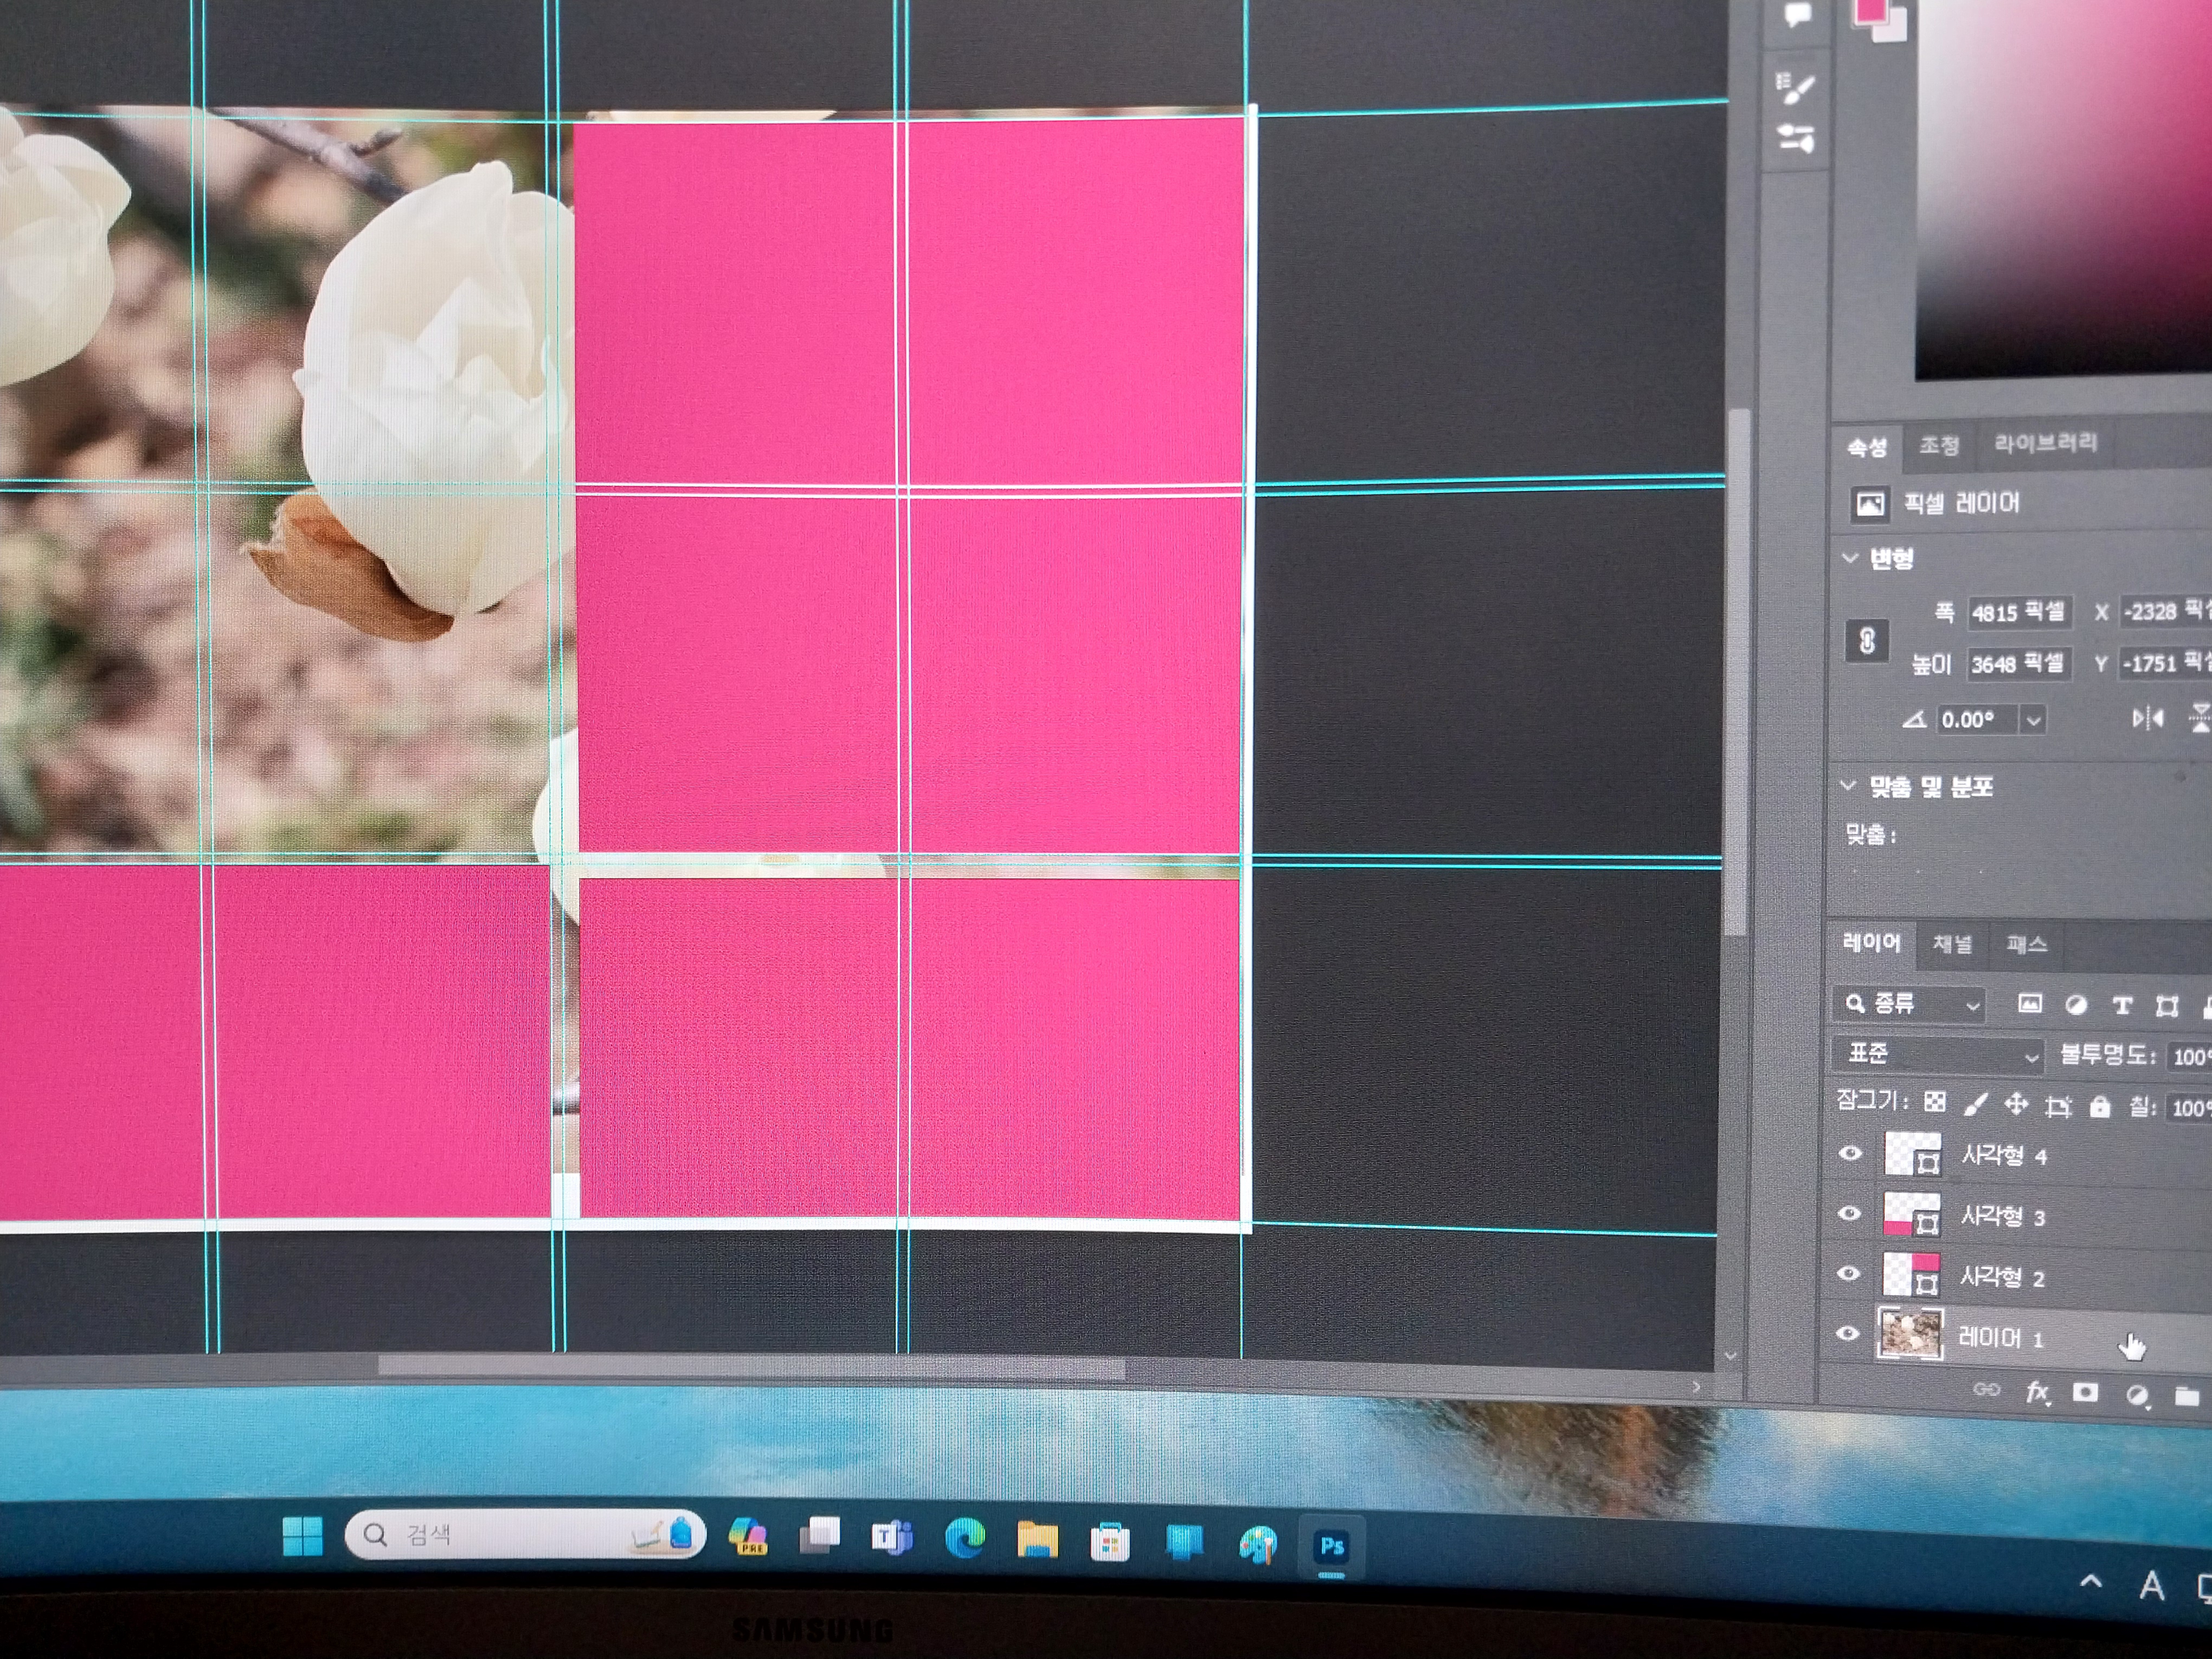Open the Brush Settings panel icon

[1795, 88]
